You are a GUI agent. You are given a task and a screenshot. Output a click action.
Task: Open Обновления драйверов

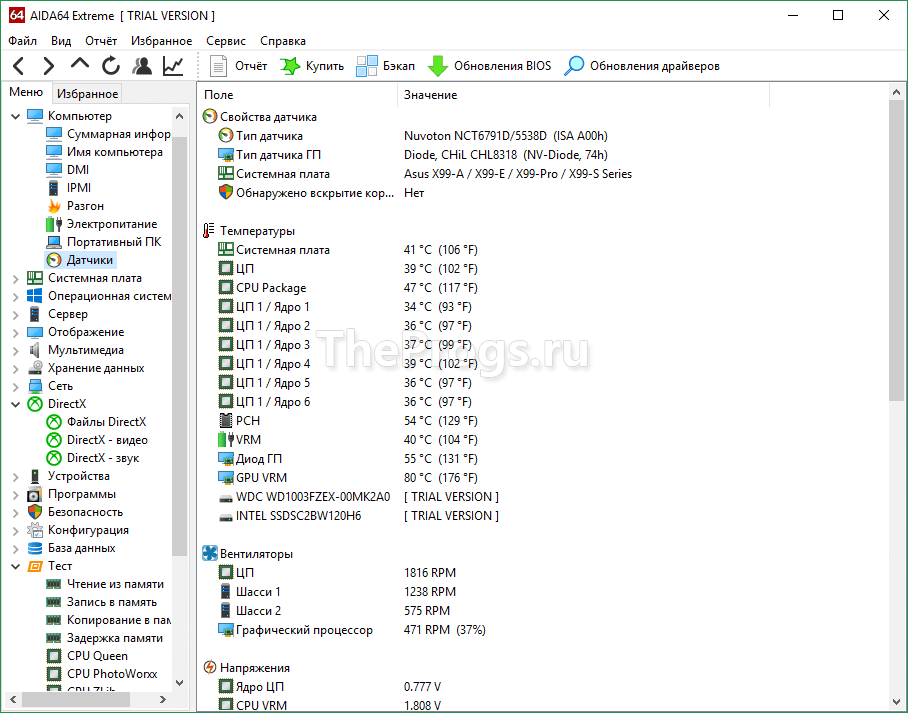642,66
